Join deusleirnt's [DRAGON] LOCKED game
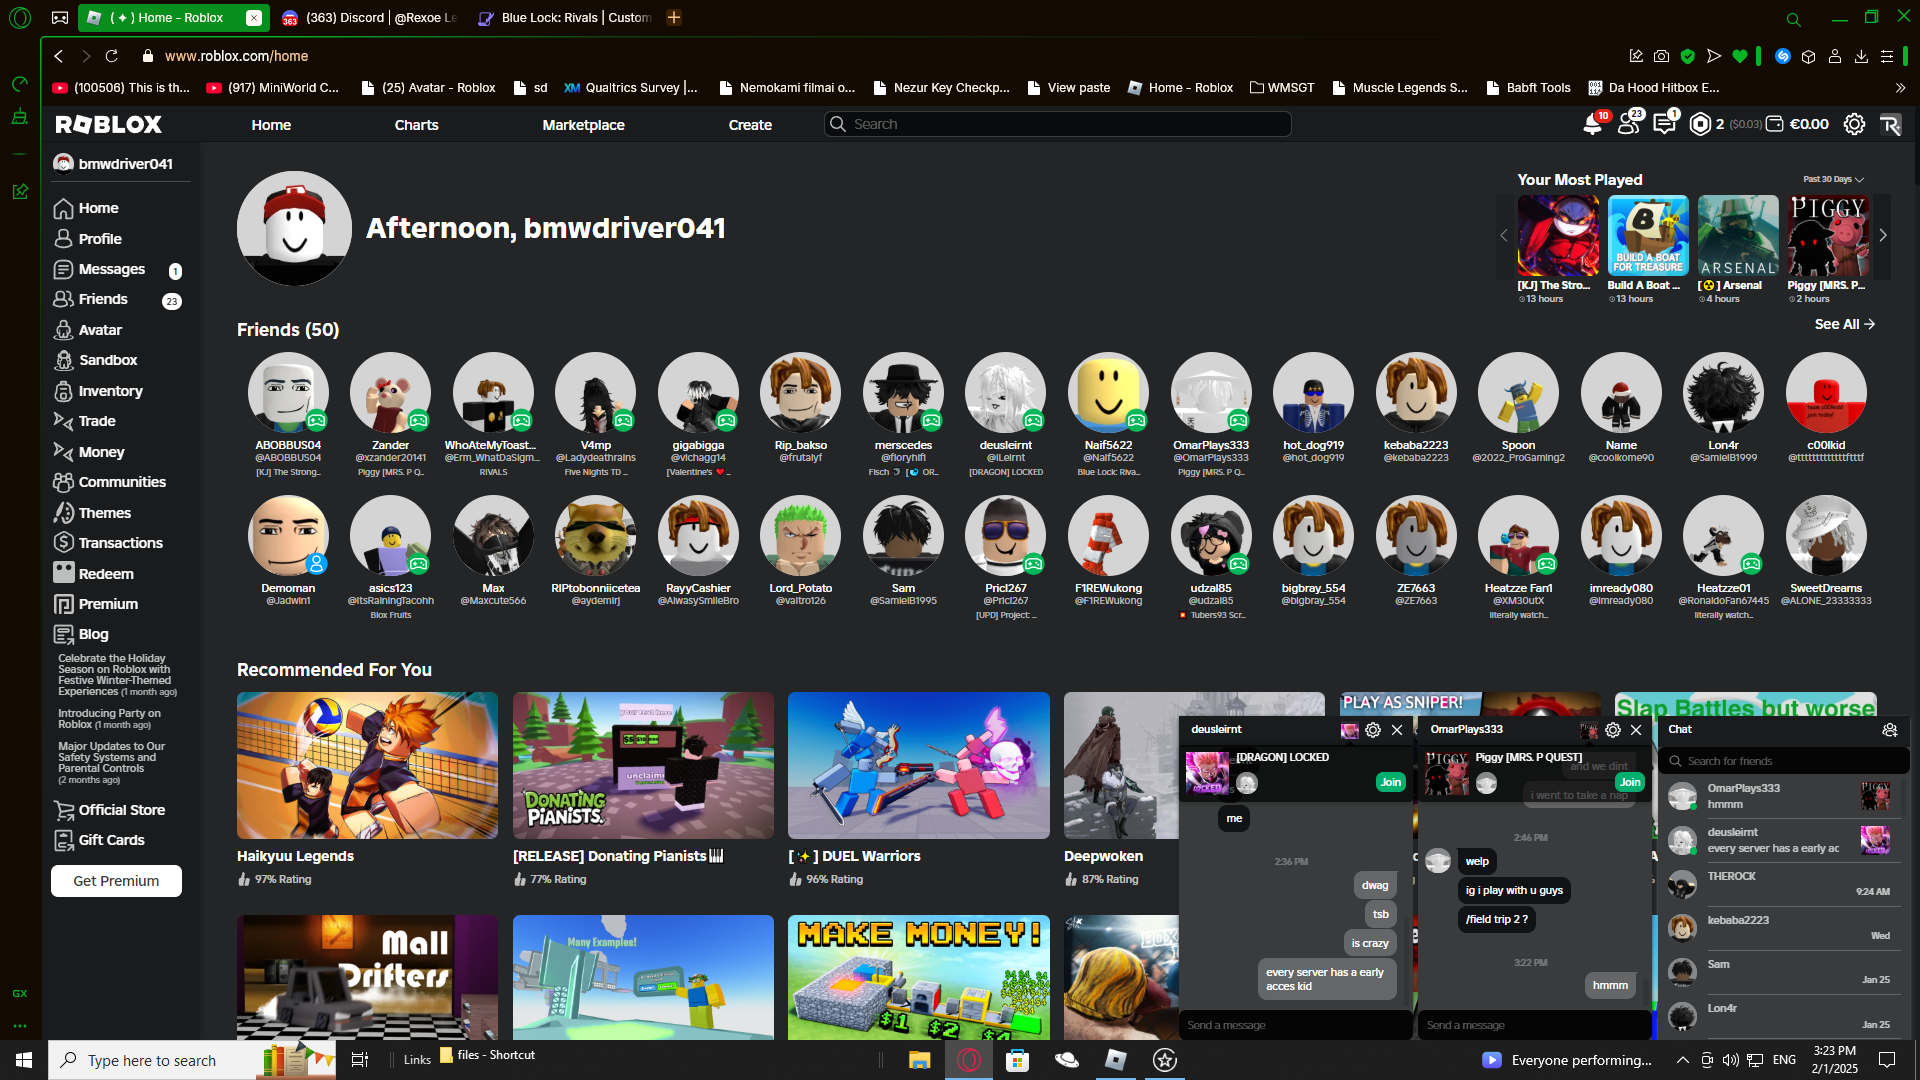Viewport: 1920px width, 1080px height. tap(1390, 782)
